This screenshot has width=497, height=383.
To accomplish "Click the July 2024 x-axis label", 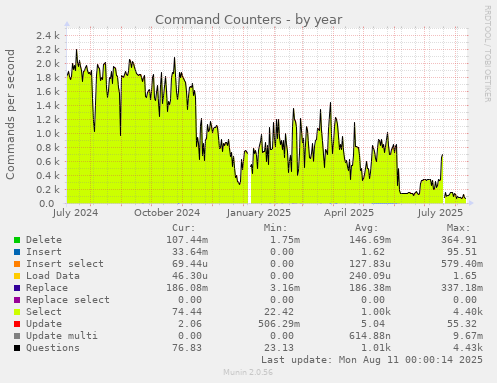I will [75, 213].
